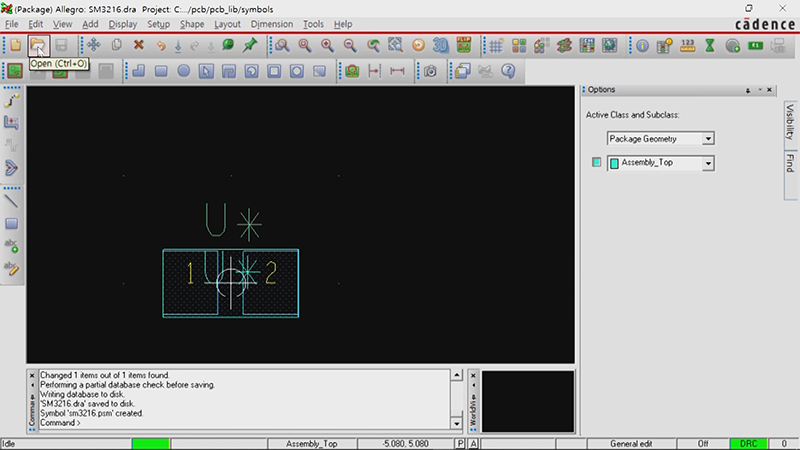Click Assembly_Top in the status bar
This screenshot has height=450, width=800.
pos(311,444)
